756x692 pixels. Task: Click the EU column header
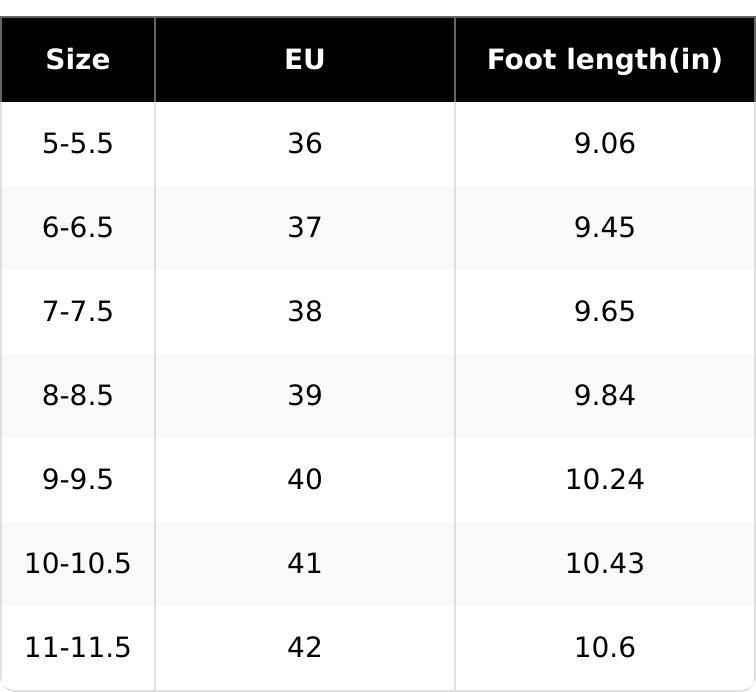tap(305, 60)
